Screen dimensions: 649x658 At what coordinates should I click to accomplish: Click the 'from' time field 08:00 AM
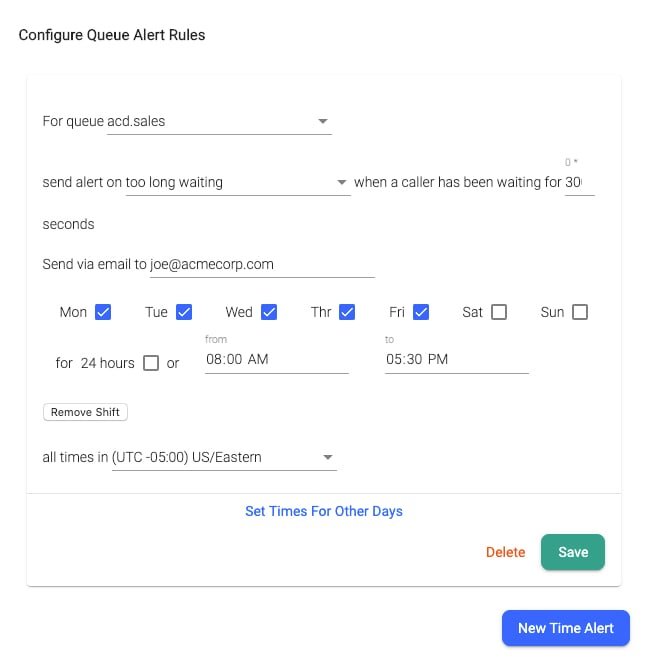point(276,360)
